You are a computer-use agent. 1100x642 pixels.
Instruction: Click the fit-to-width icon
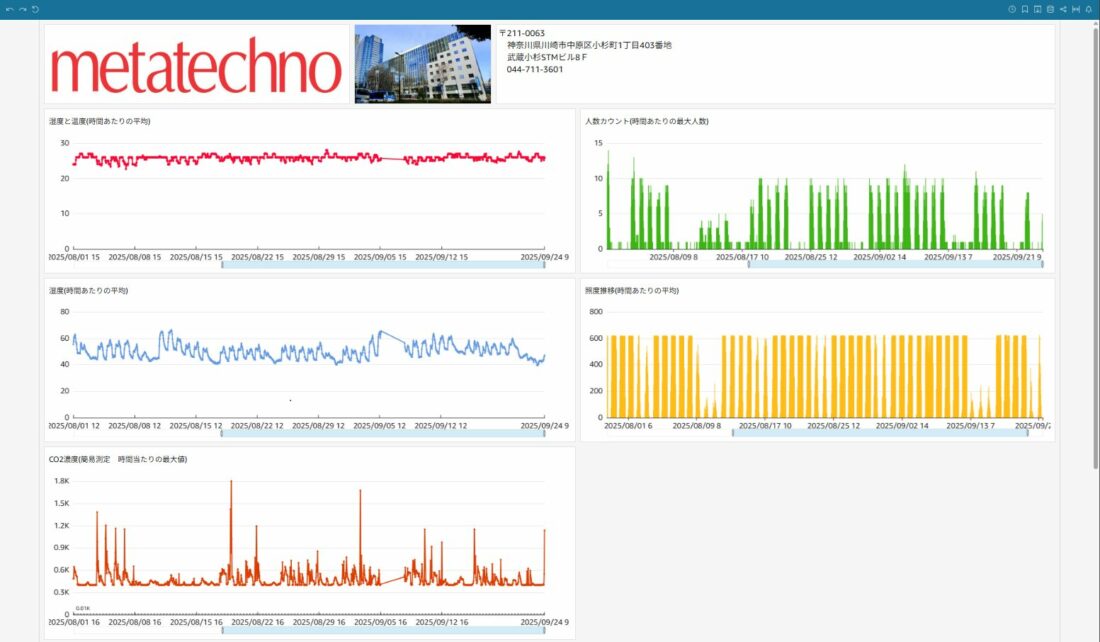[x=1076, y=9]
